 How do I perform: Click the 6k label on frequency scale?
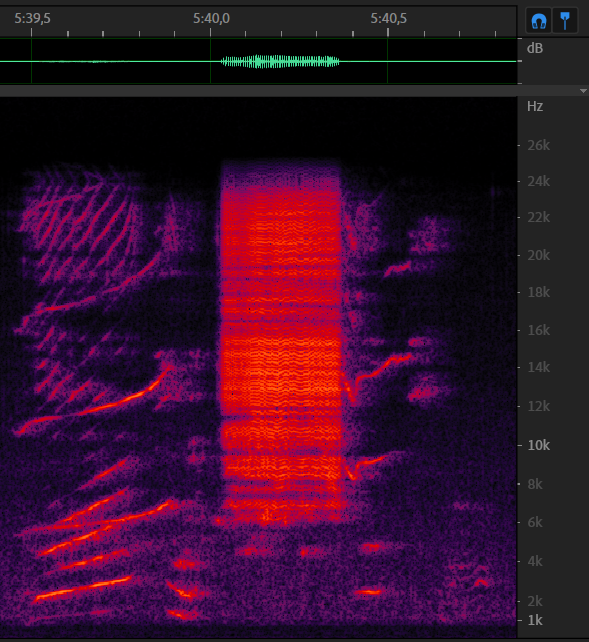tap(535, 522)
